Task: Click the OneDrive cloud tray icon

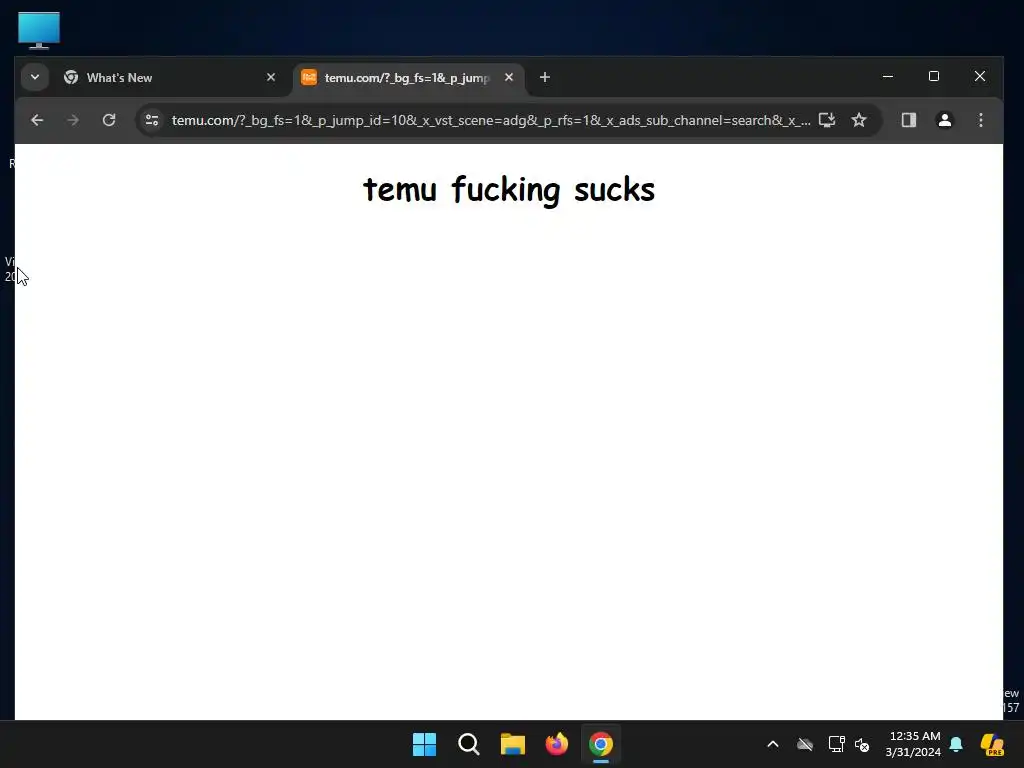Action: click(x=805, y=744)
